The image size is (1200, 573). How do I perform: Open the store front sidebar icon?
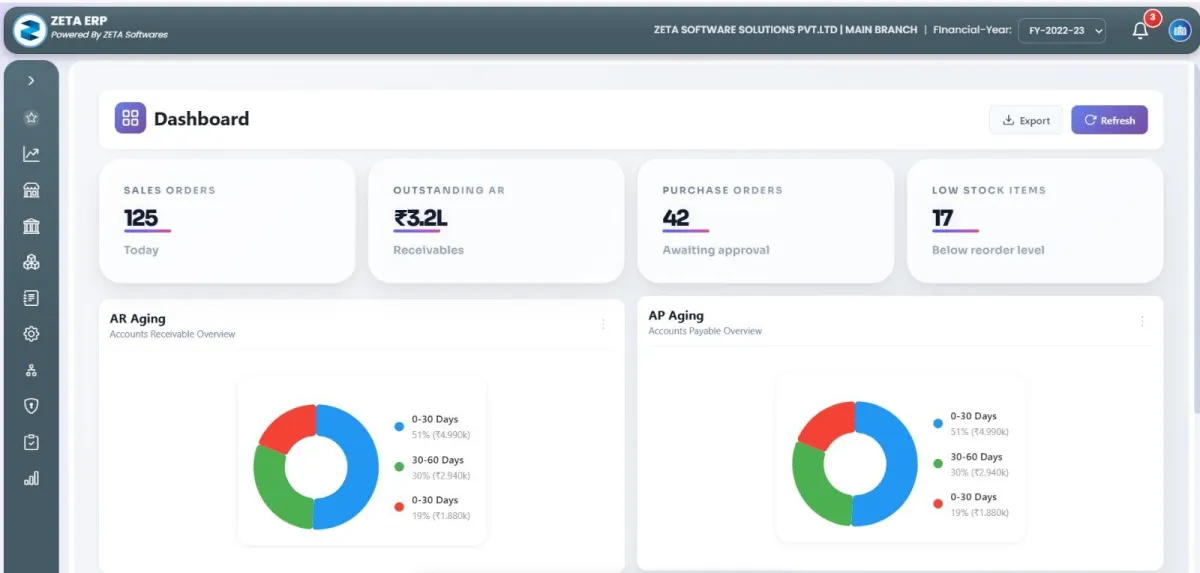point(31,190)
